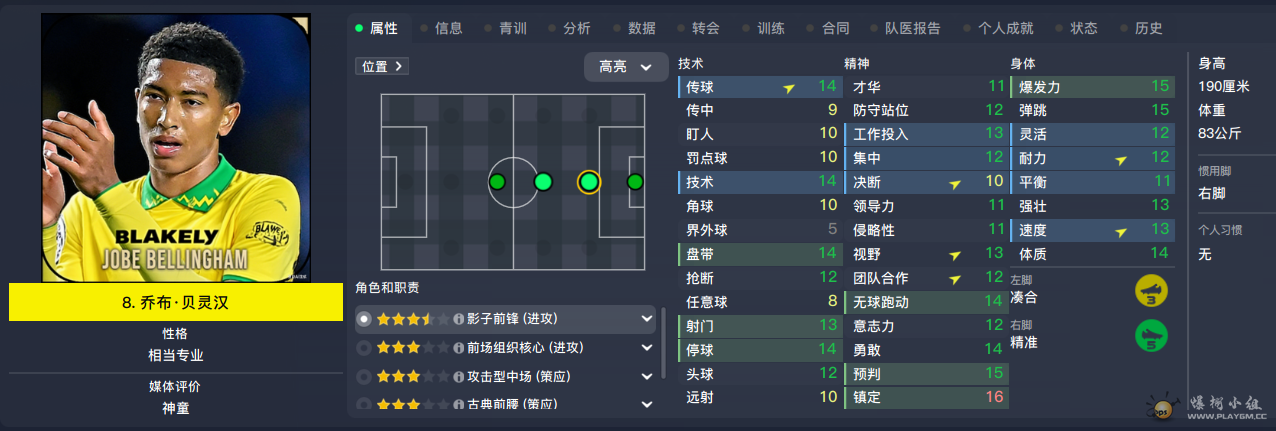Click the 位置 button above the pitch
Screen dimensions: 1276x431
pos(382,66)
